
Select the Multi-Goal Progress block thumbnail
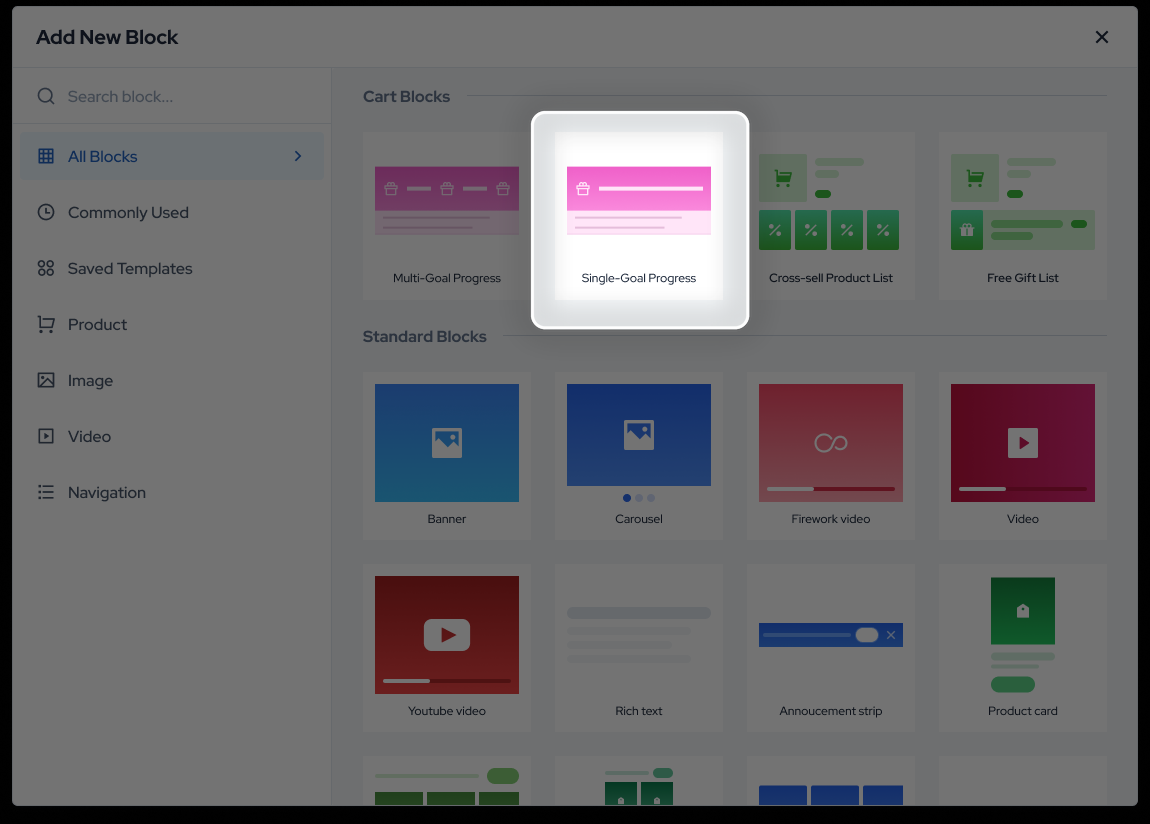[447, 201]
